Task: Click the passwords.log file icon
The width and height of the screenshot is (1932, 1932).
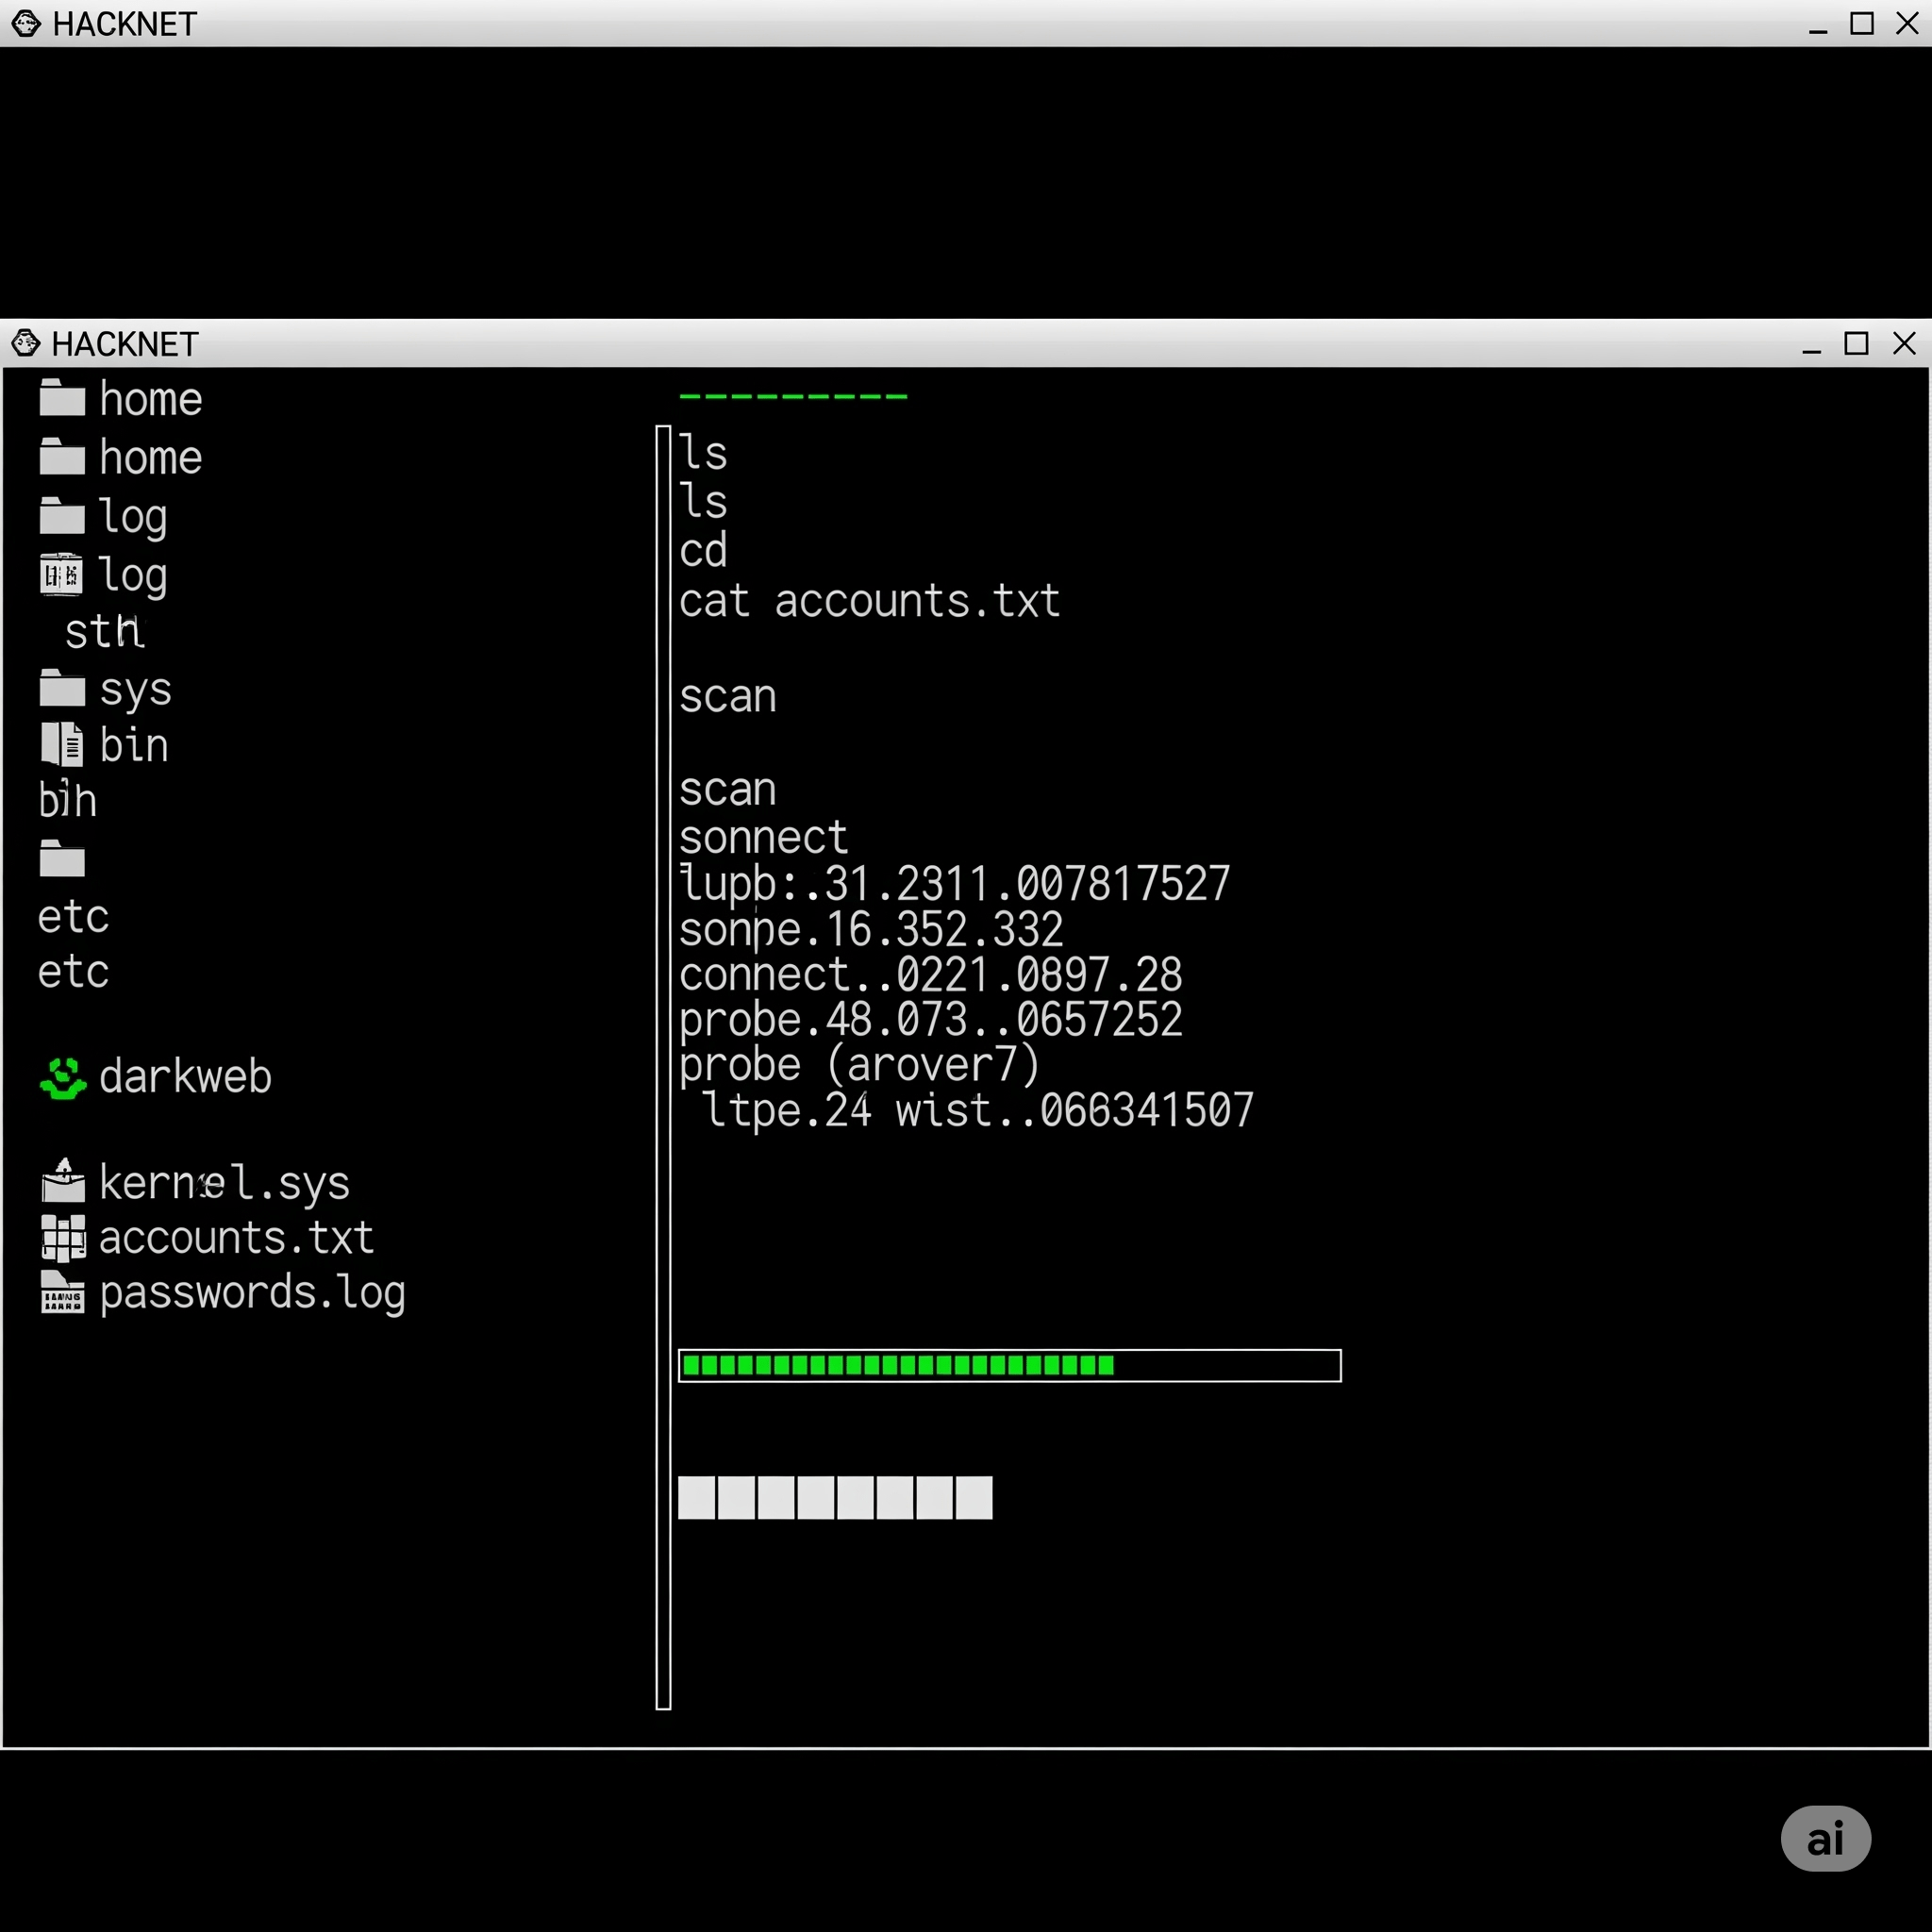Action: pyautogui.click(x=62, y=1291)
